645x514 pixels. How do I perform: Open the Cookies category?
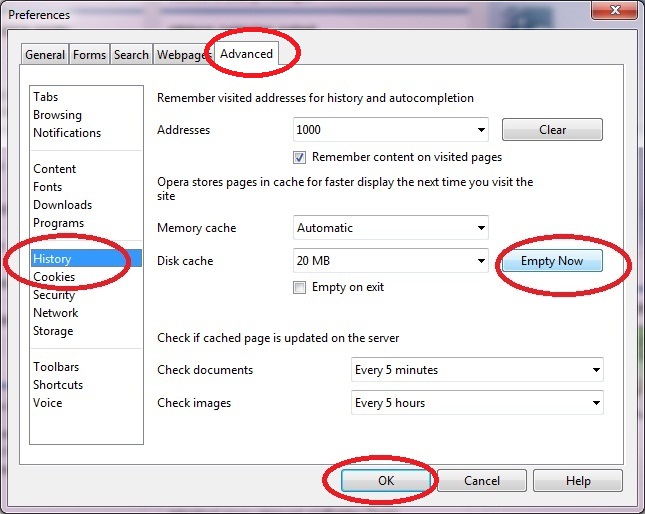[x=86, y=277]
